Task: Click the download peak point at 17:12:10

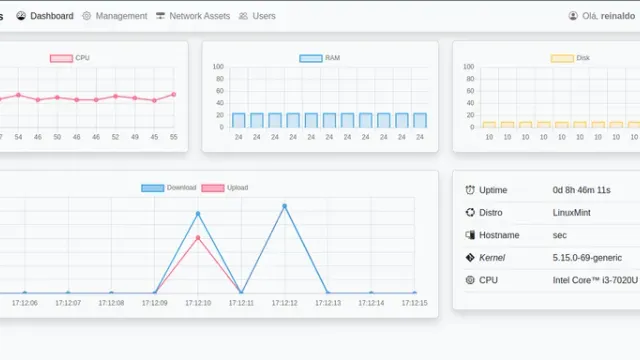Action: pos(198,213)
